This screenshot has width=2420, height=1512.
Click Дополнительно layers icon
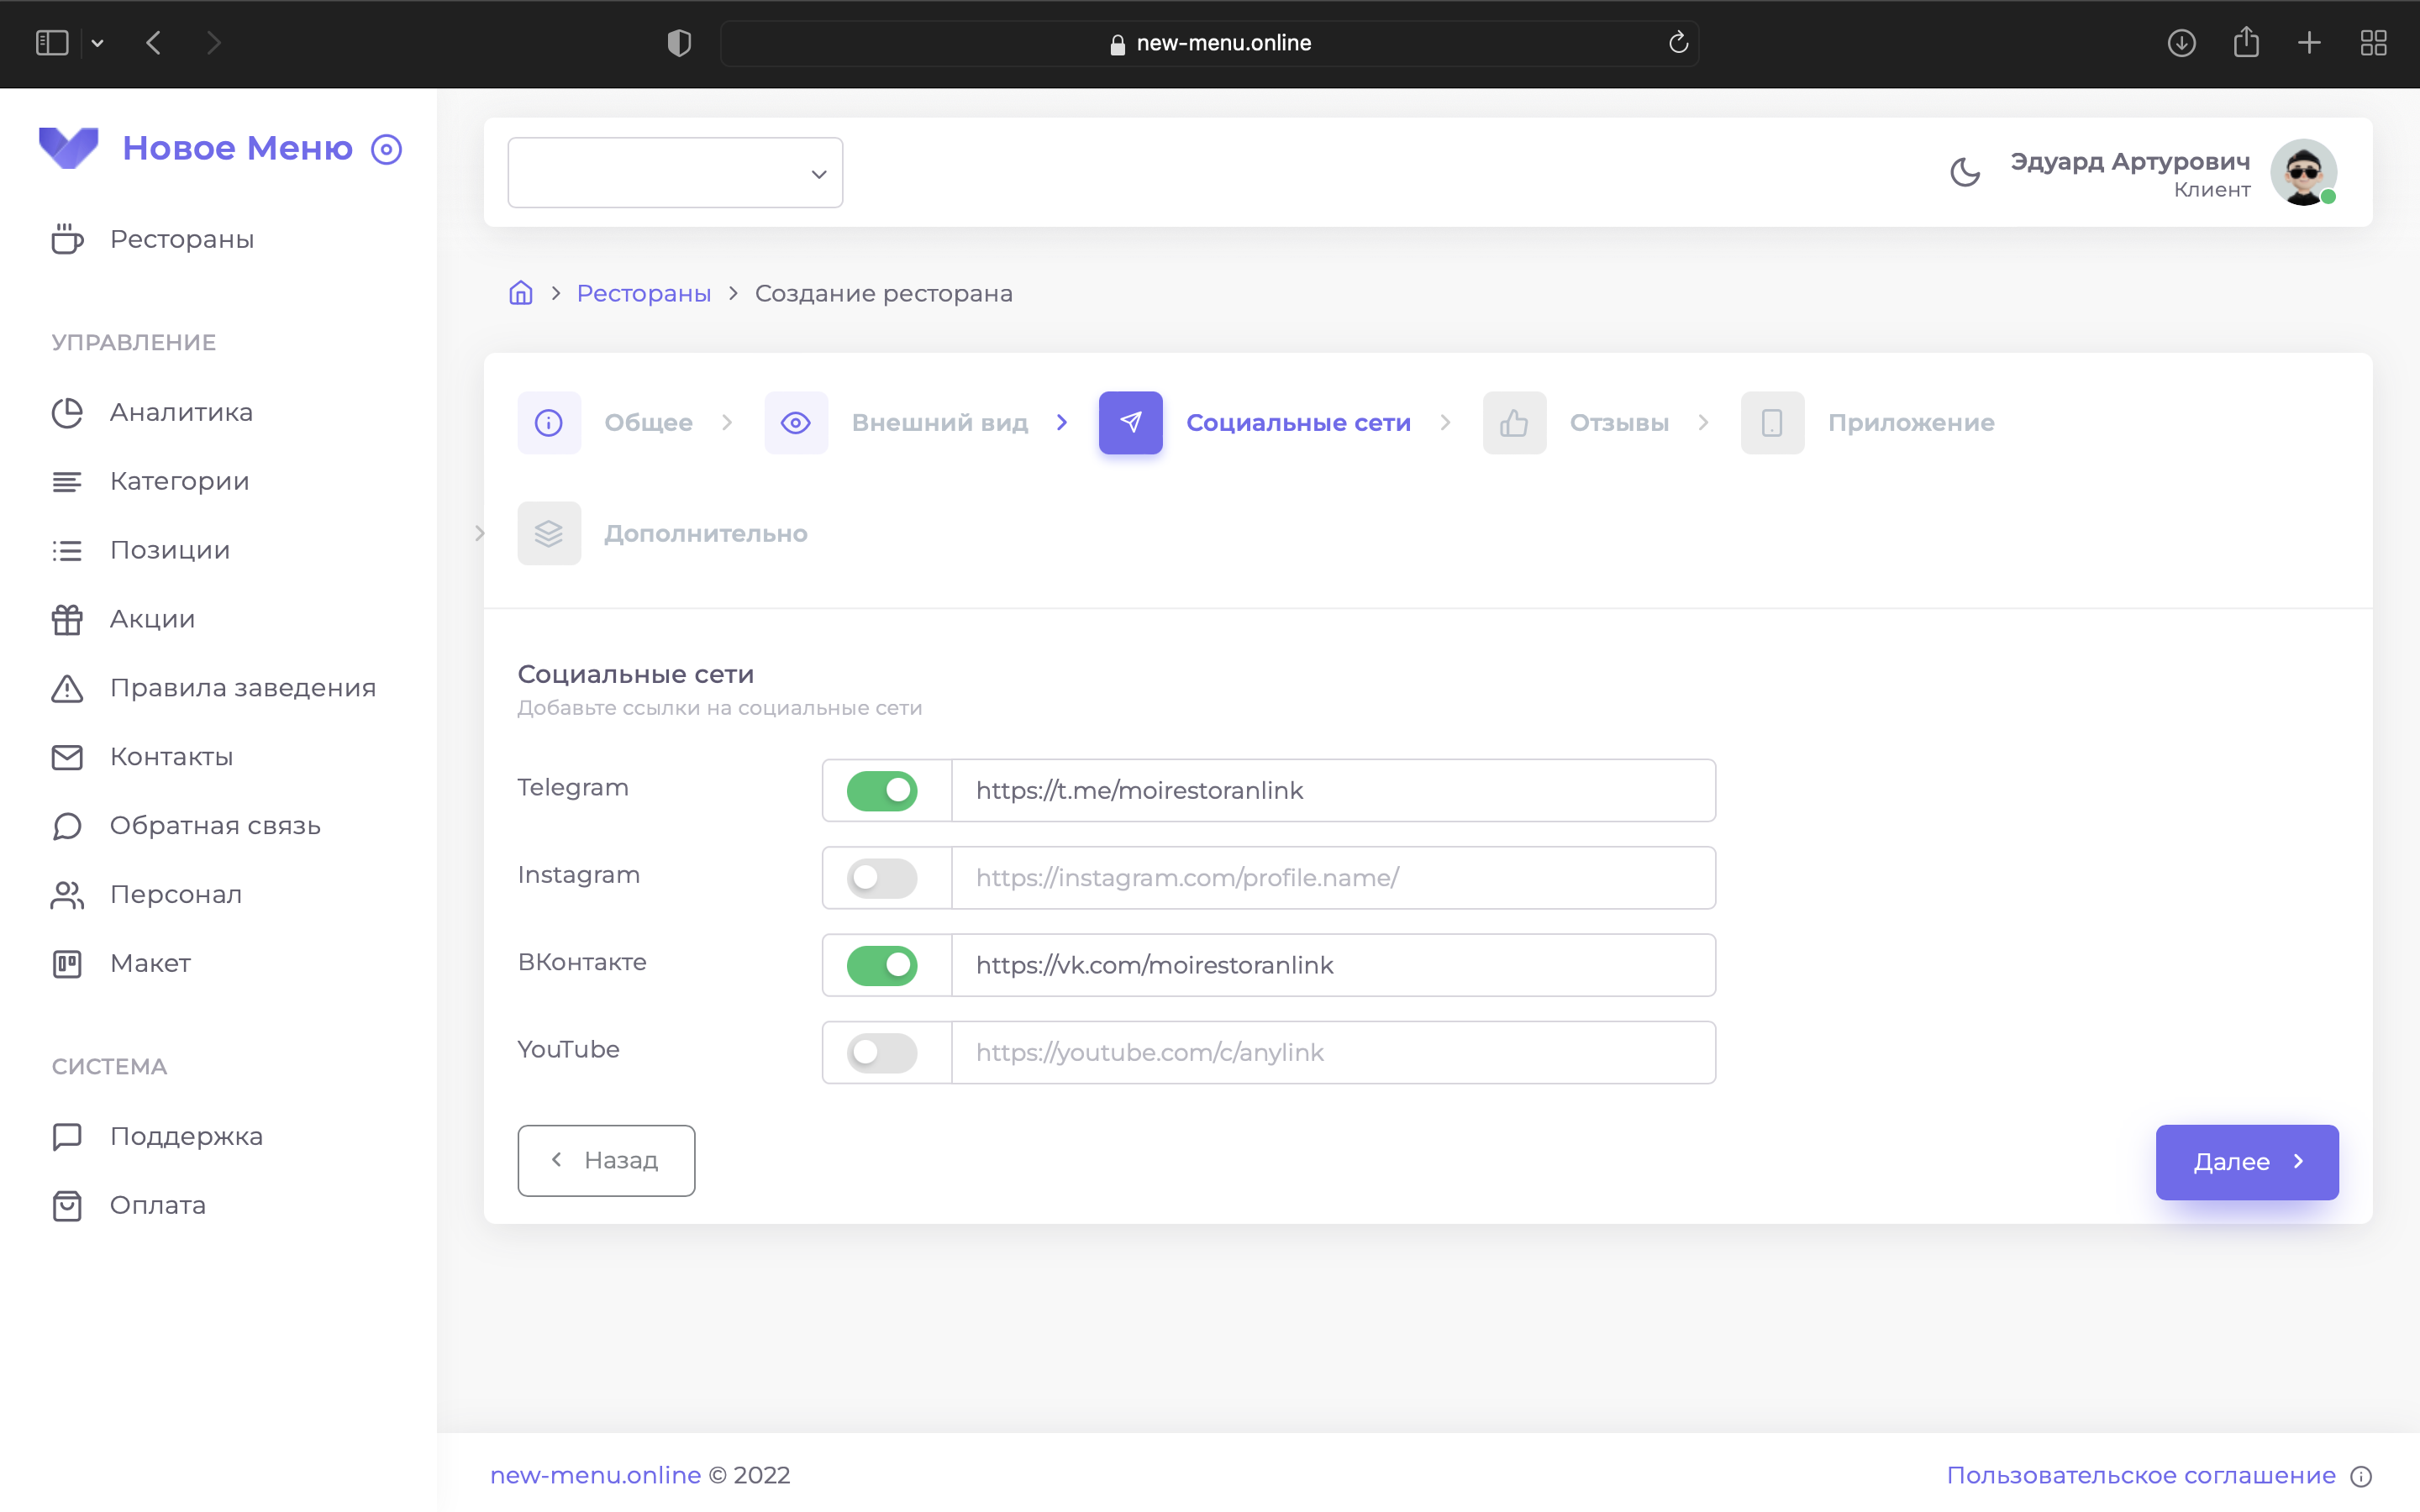[x=549, y=533]
